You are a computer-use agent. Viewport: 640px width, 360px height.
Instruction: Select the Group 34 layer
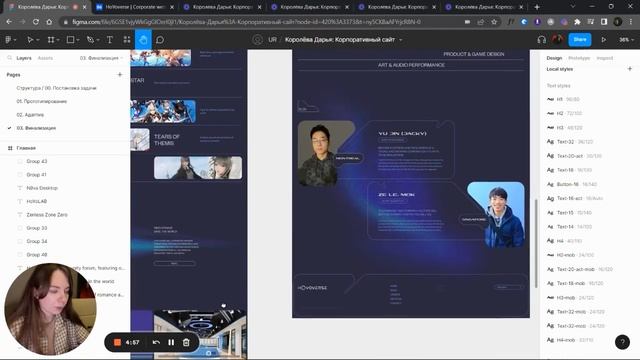[x=37, y=241]
